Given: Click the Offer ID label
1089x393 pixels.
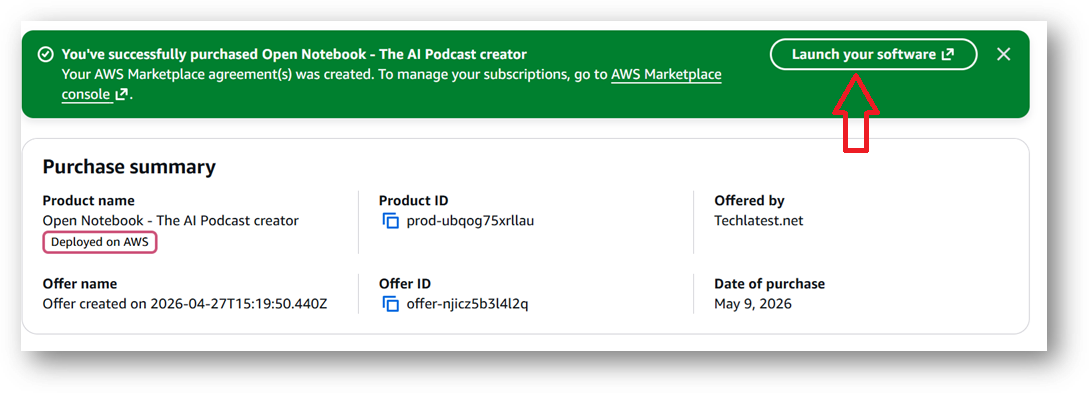Looking at the screenshot, I should click(x=405, y=284).
